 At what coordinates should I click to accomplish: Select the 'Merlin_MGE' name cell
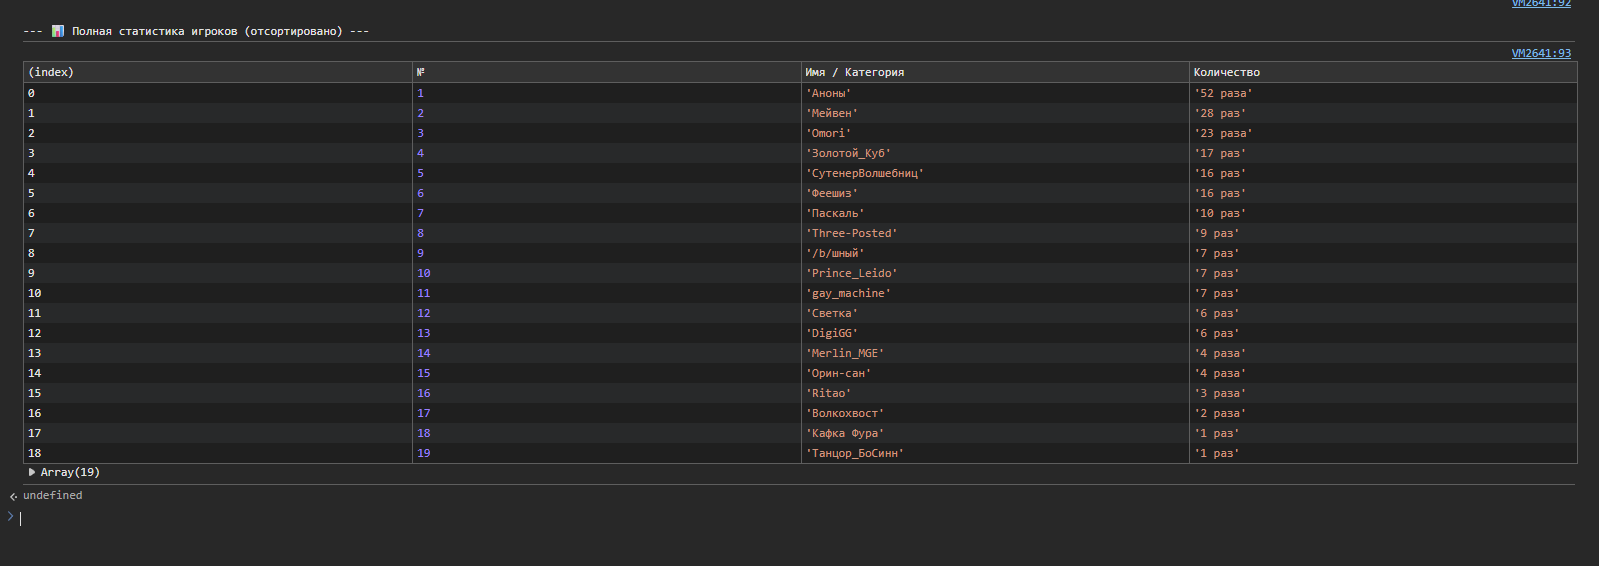click(845, 353)
